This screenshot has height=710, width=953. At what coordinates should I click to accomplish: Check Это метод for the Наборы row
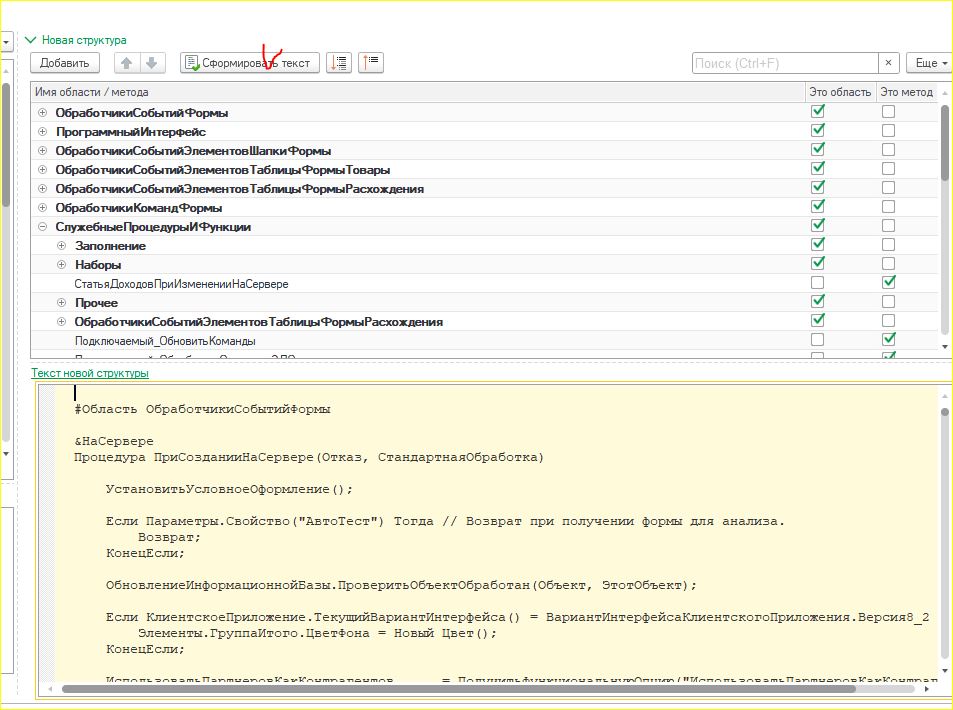click(x=889, y=263)
